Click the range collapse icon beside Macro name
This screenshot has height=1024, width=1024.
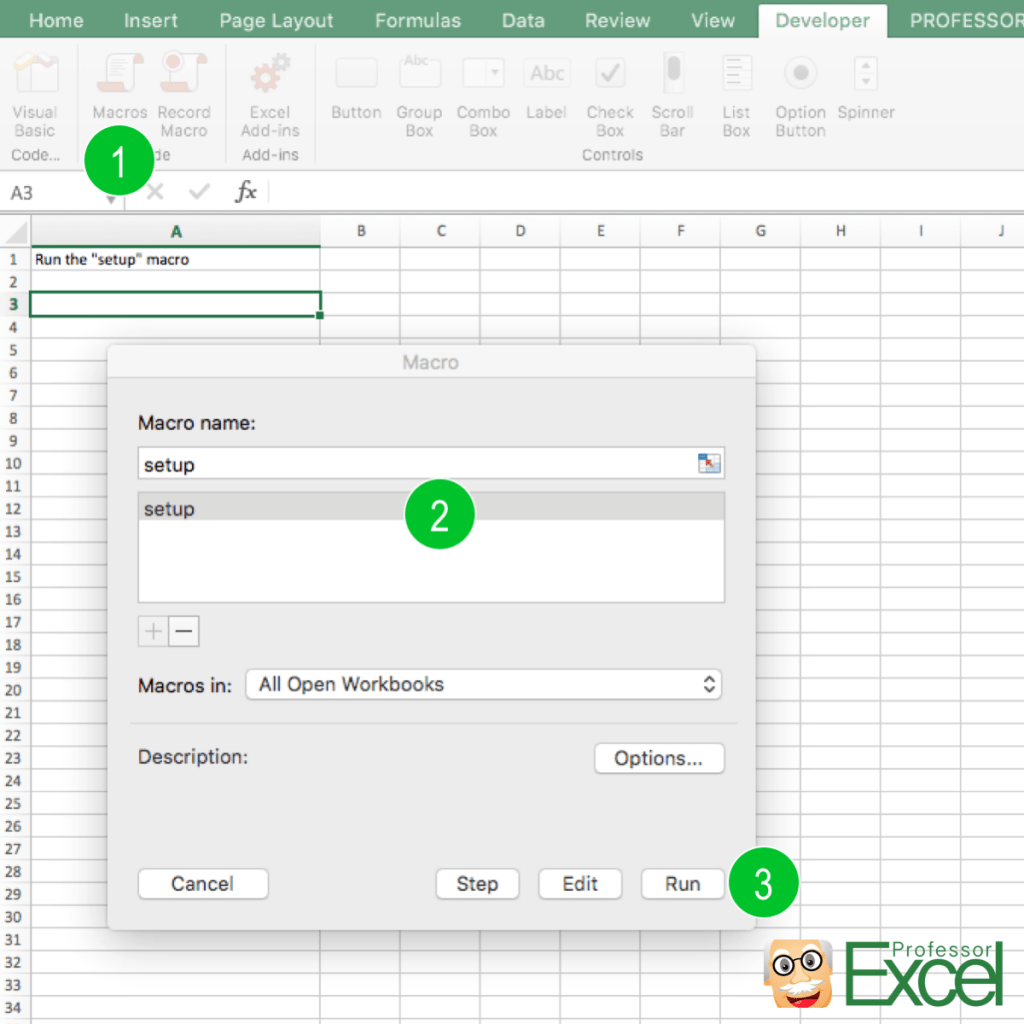(x=711, y=463)
